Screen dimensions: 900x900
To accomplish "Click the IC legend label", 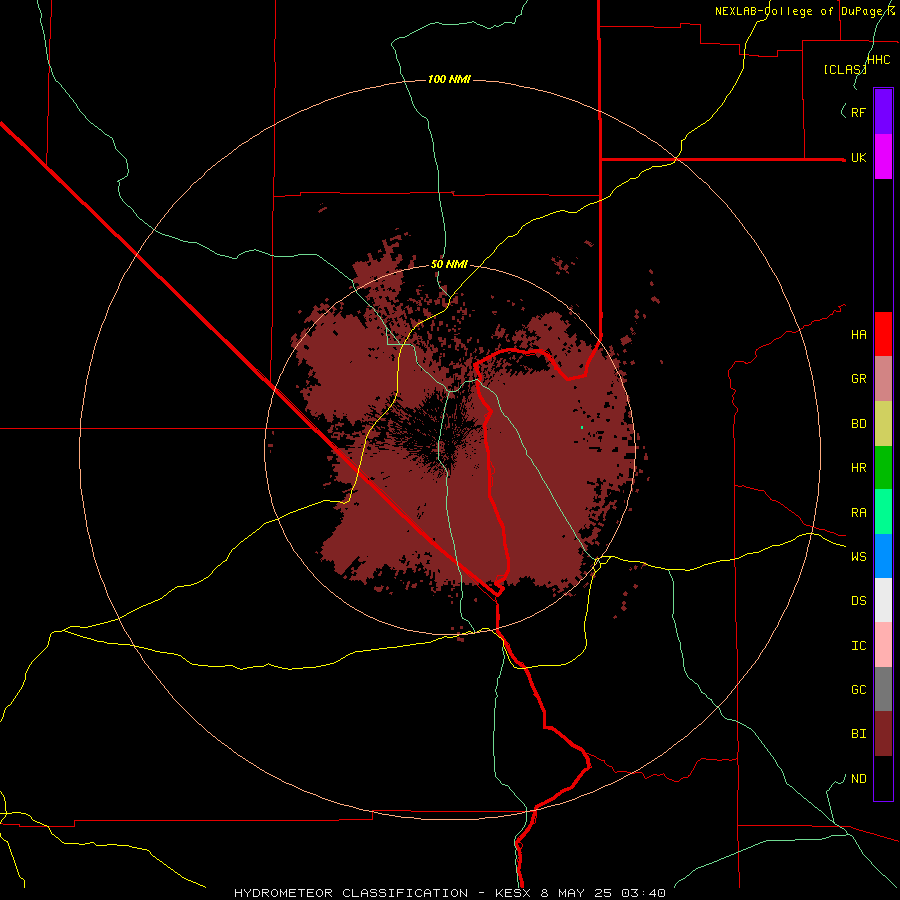I will coord(858,646).
